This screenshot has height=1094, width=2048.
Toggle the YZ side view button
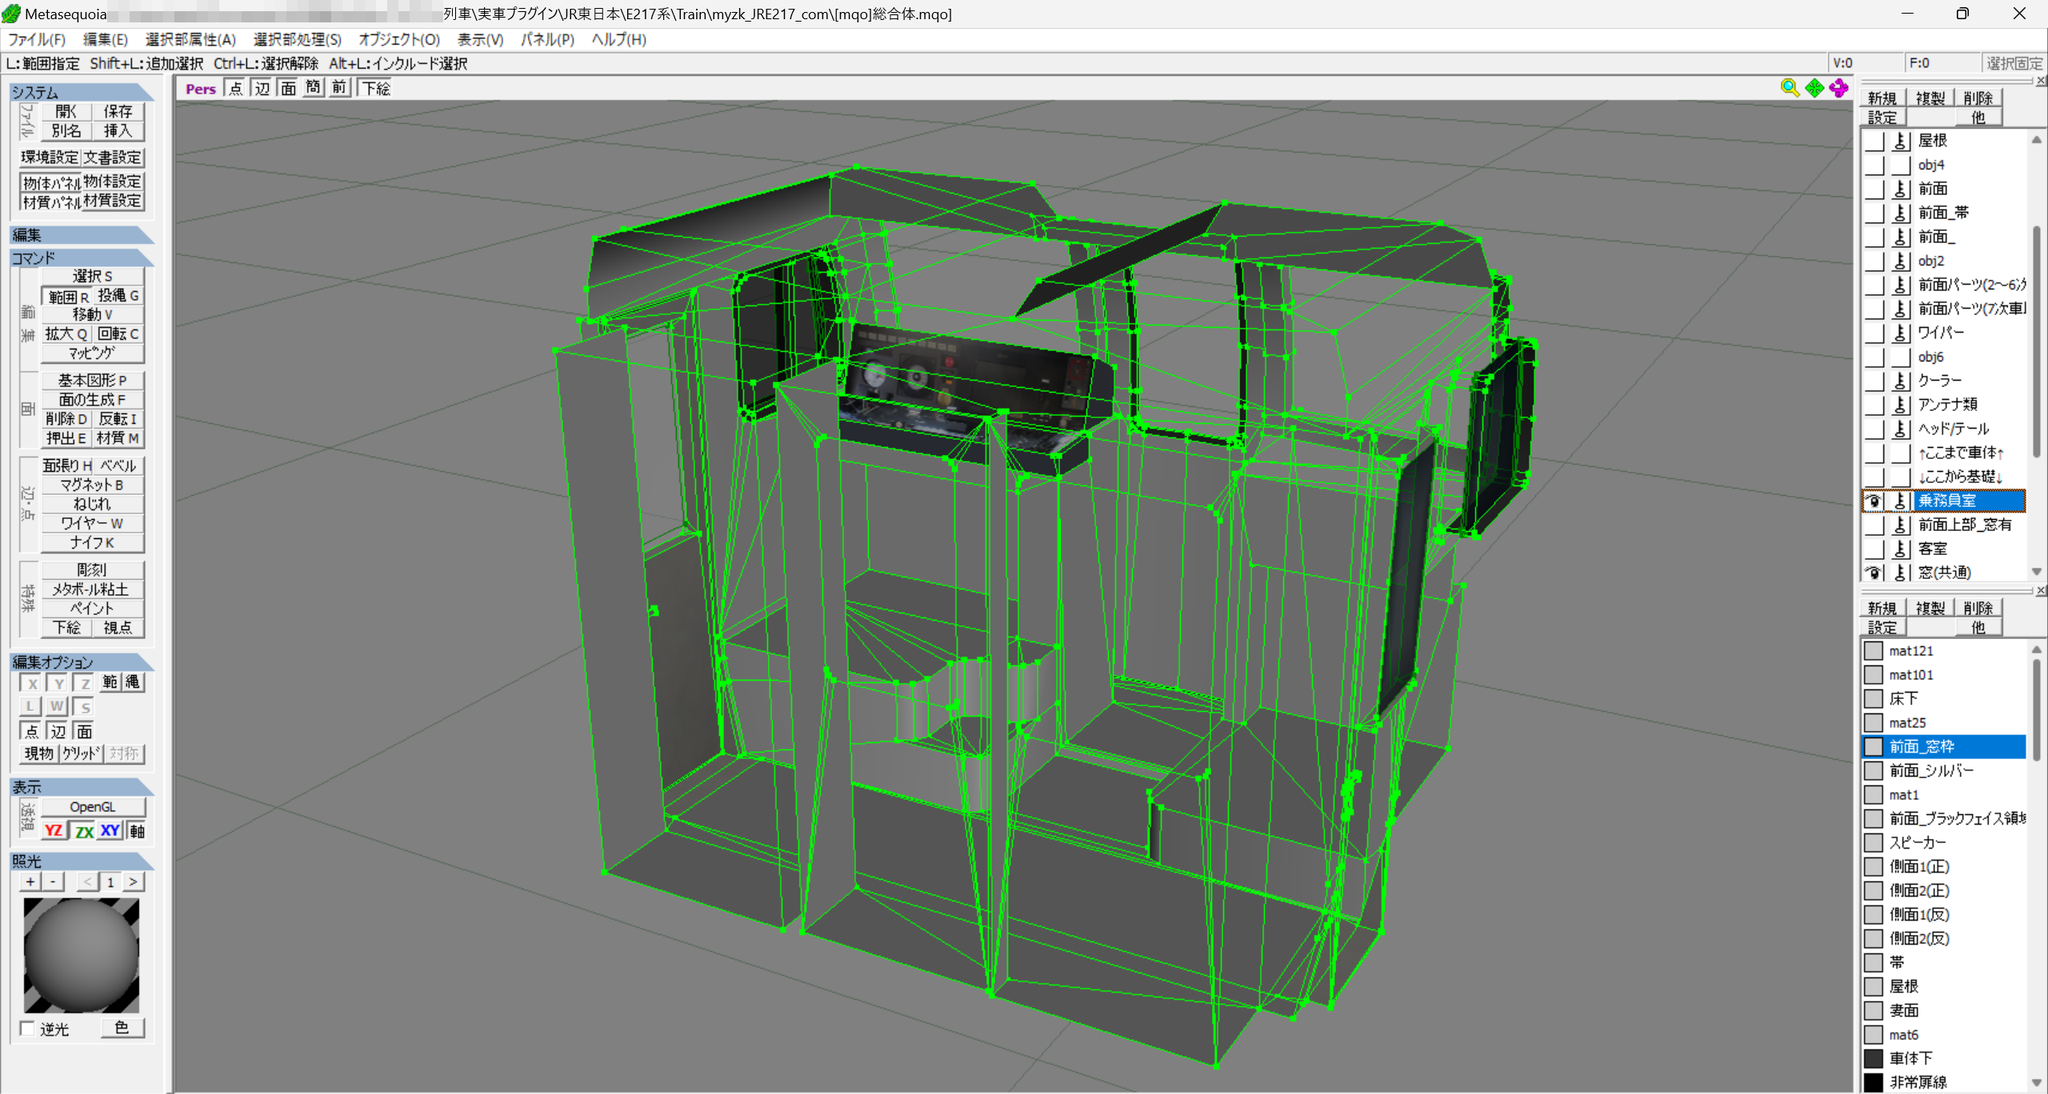(54, 831)
